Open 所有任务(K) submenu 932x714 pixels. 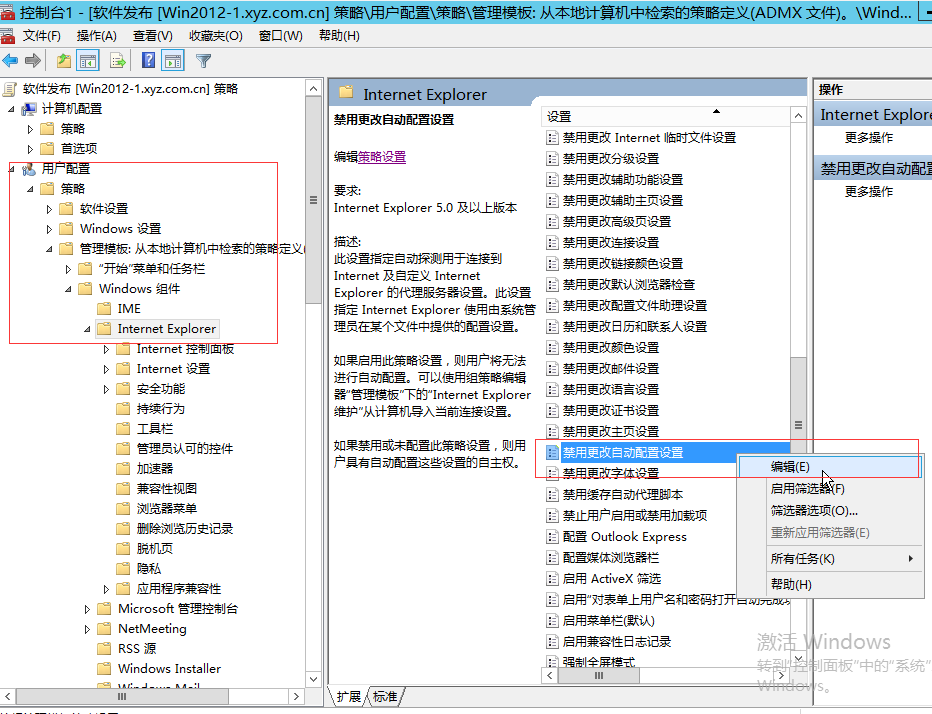[830, 558]
